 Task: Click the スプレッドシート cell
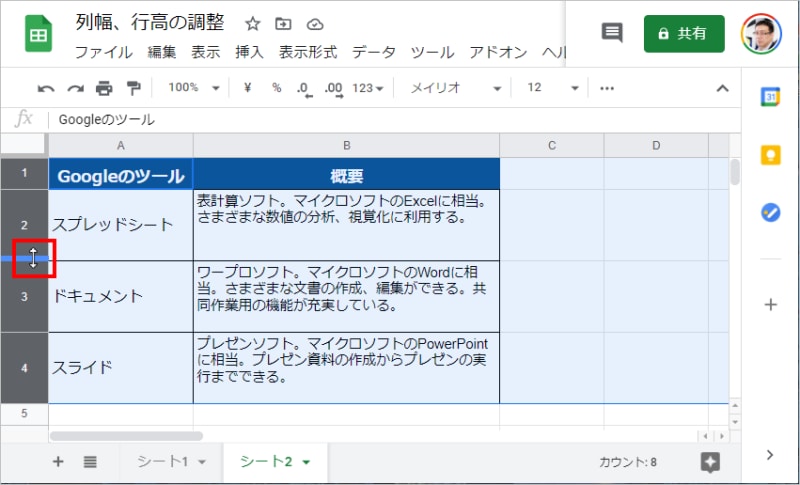tap(121, 225)
